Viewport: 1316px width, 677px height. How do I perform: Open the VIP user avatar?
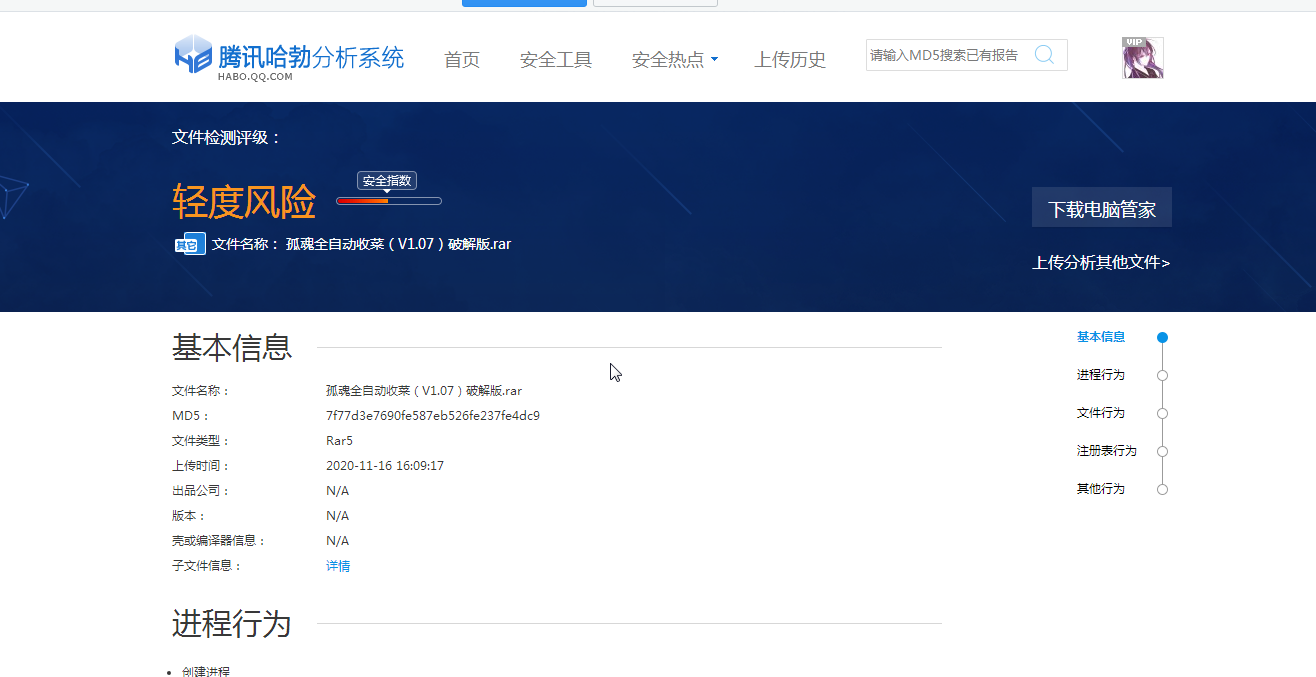click(1142, 58)
